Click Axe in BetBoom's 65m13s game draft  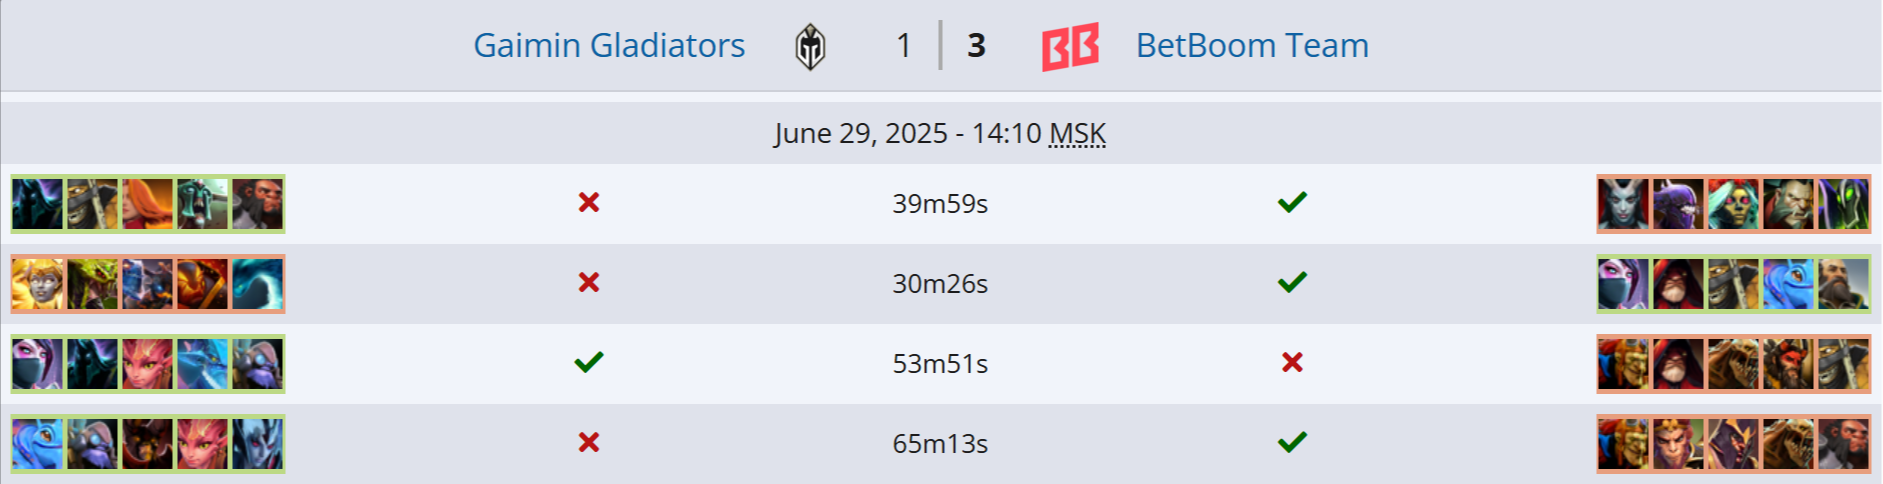1843,444
